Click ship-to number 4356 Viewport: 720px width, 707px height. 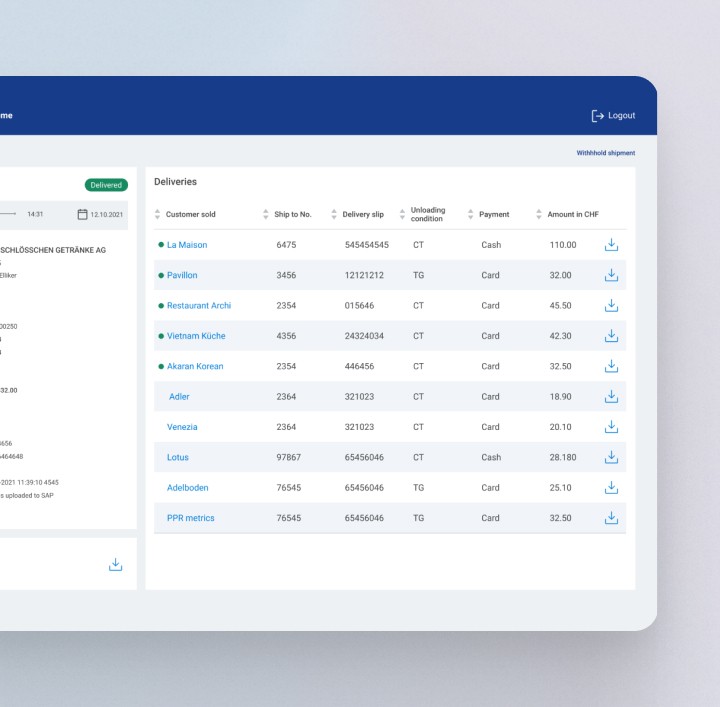[x=286, y=336]
